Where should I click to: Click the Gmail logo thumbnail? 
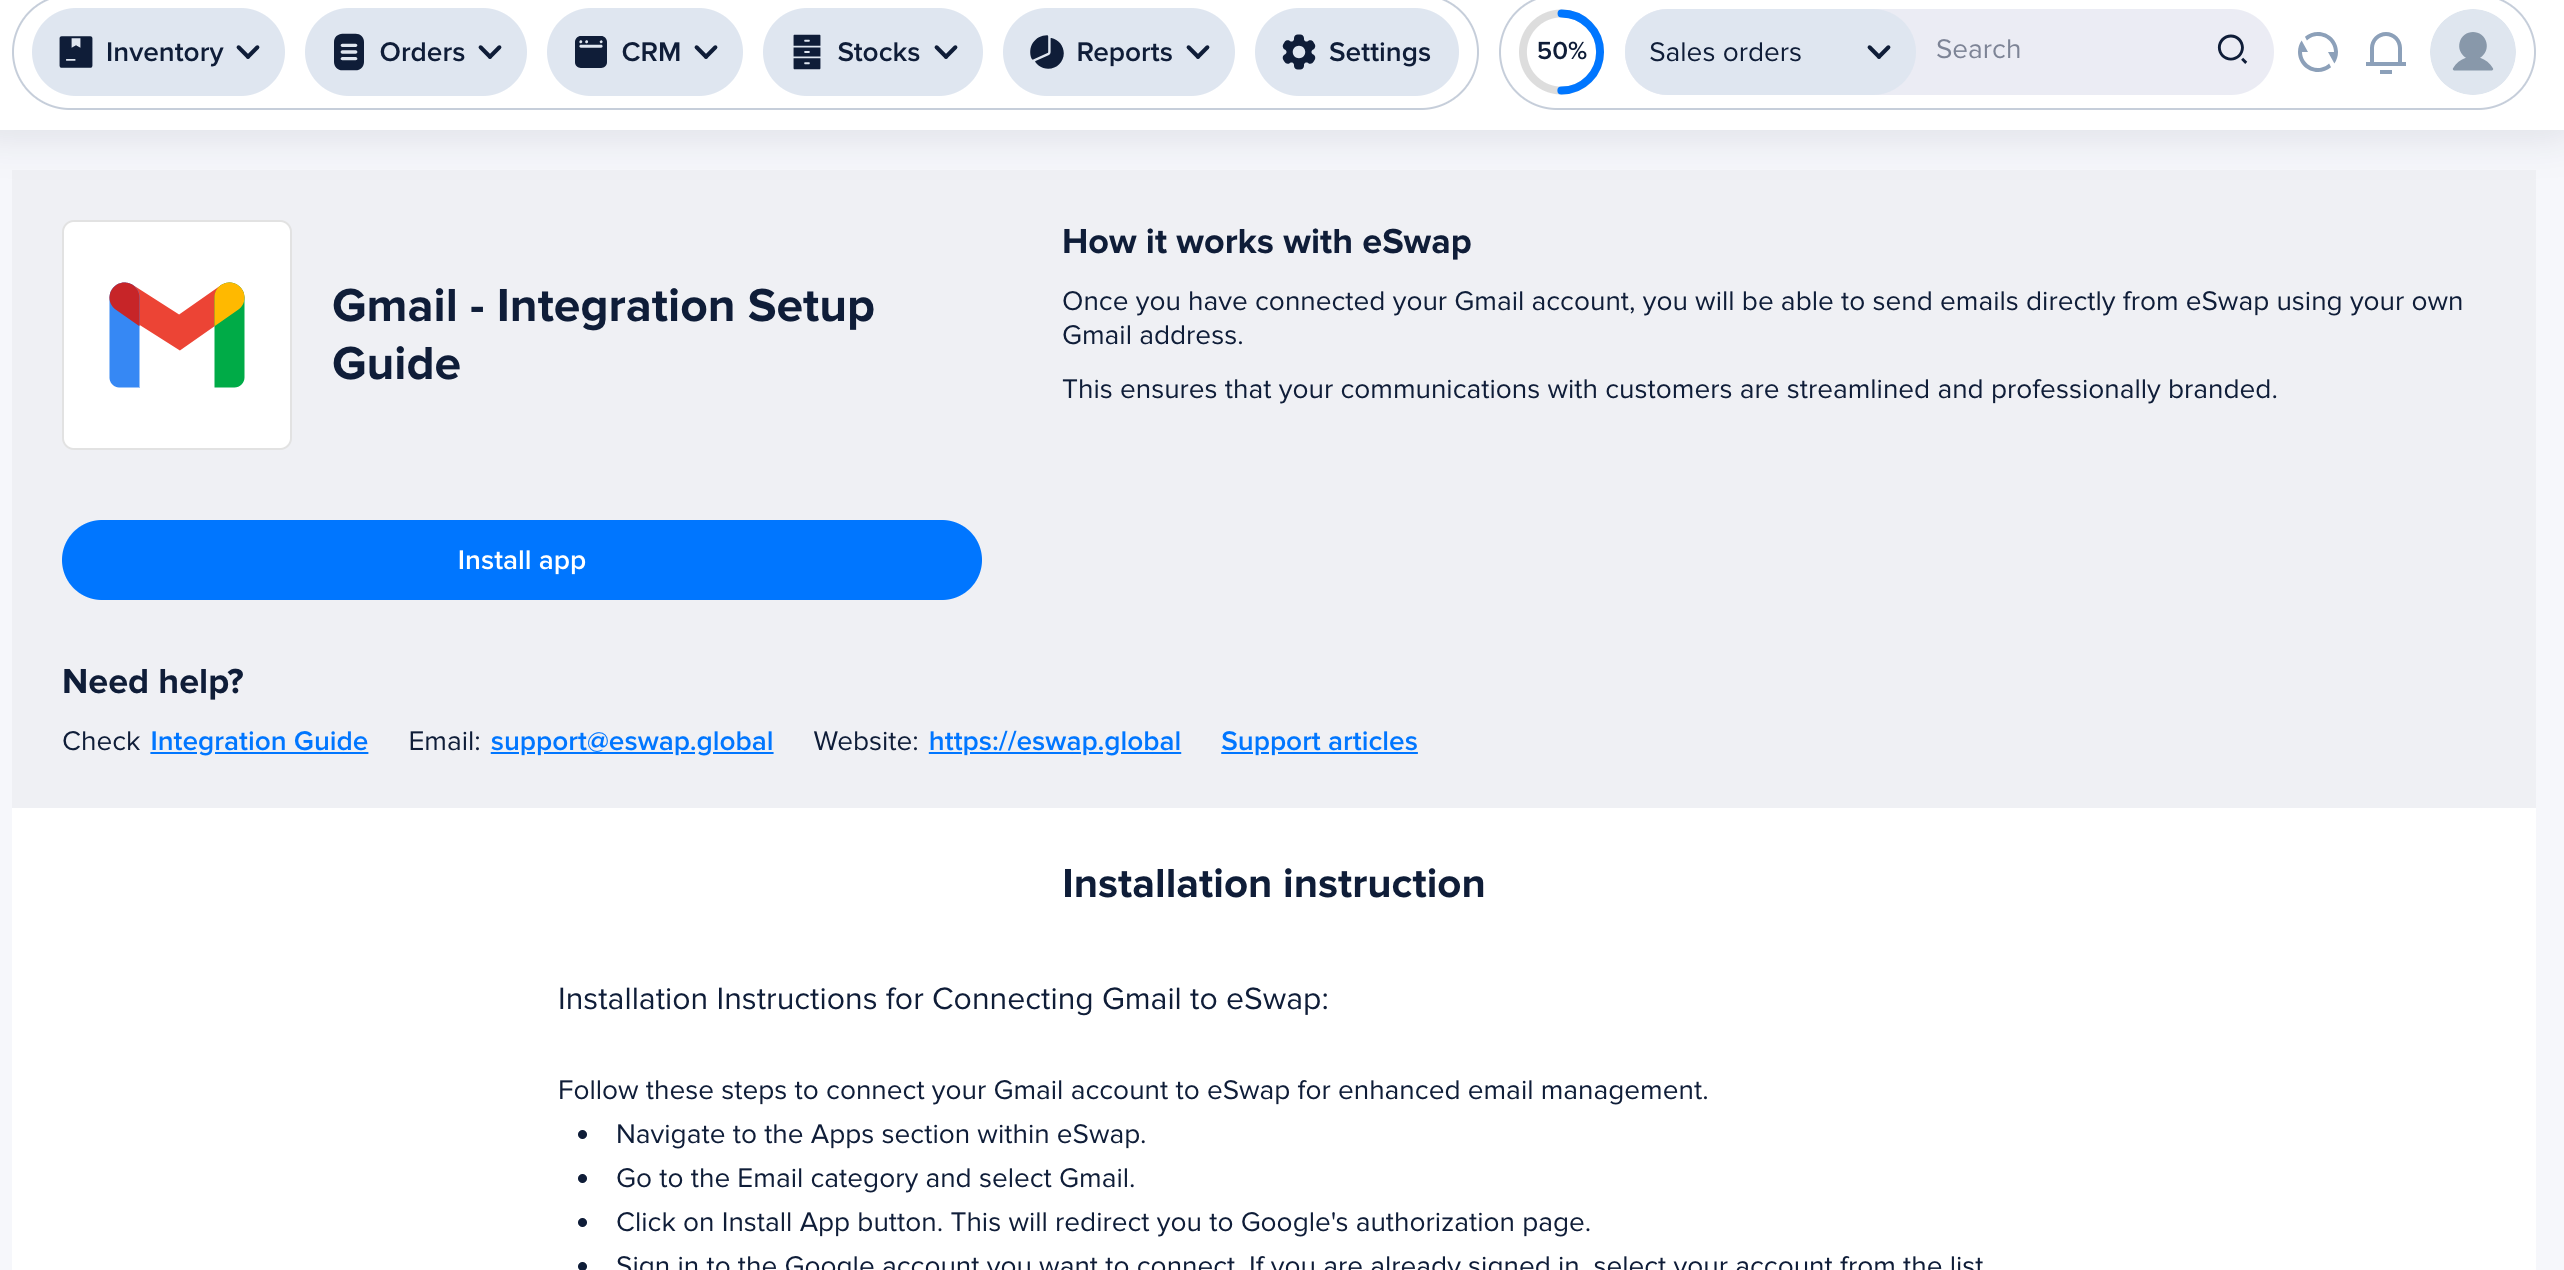(x=177, y=335)
